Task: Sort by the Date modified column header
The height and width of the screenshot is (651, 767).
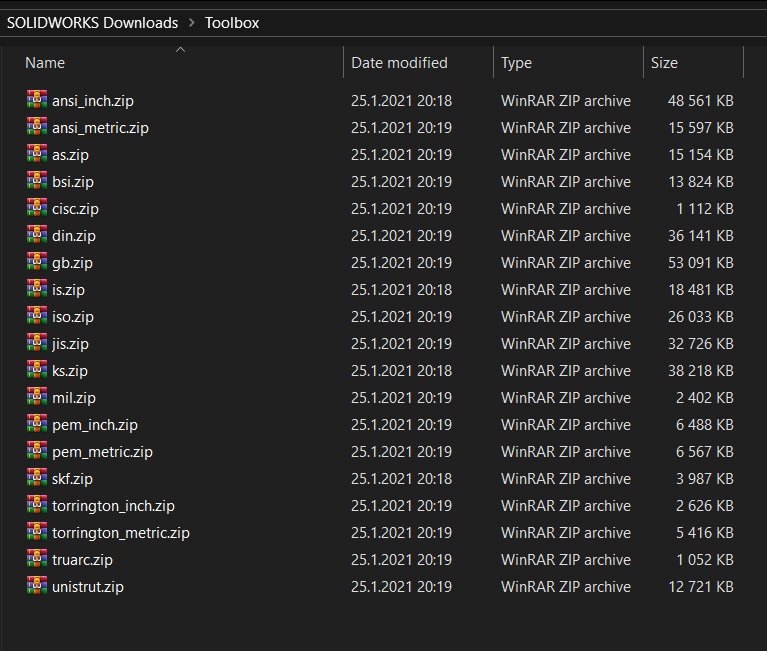Action: tap(399, 63)
